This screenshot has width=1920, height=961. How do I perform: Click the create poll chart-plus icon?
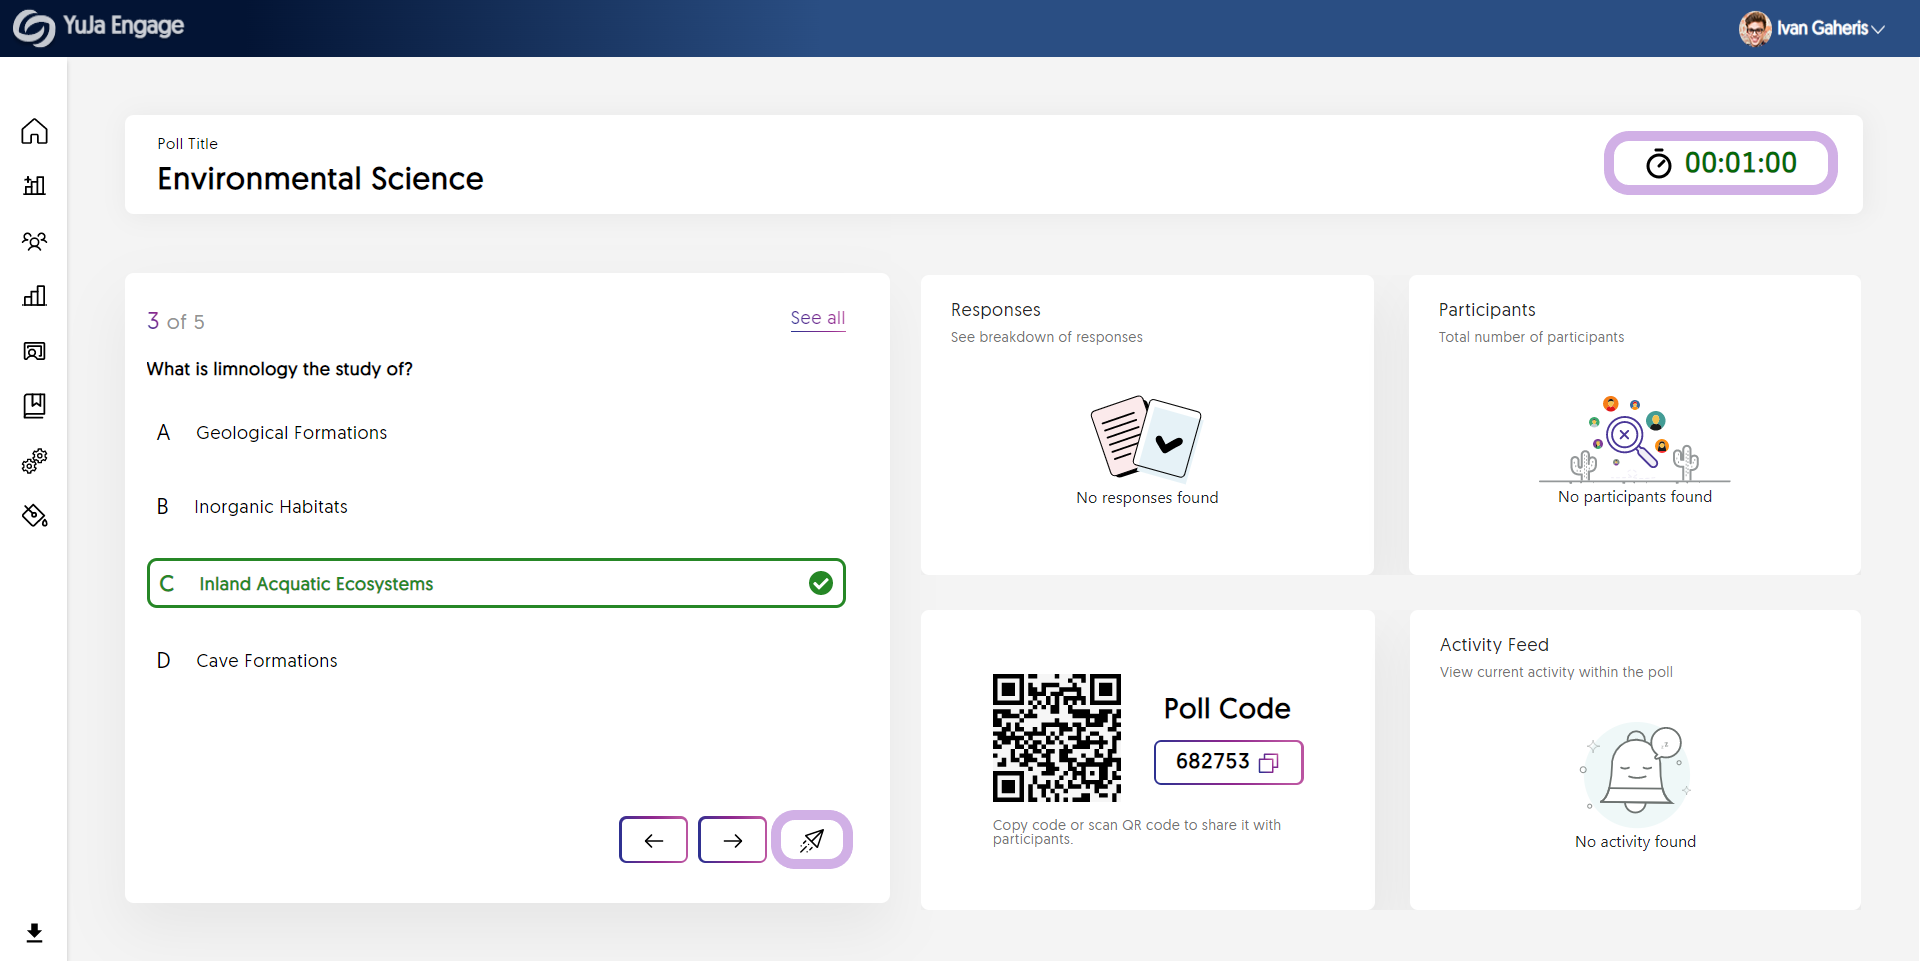click(x=34, y=185)
